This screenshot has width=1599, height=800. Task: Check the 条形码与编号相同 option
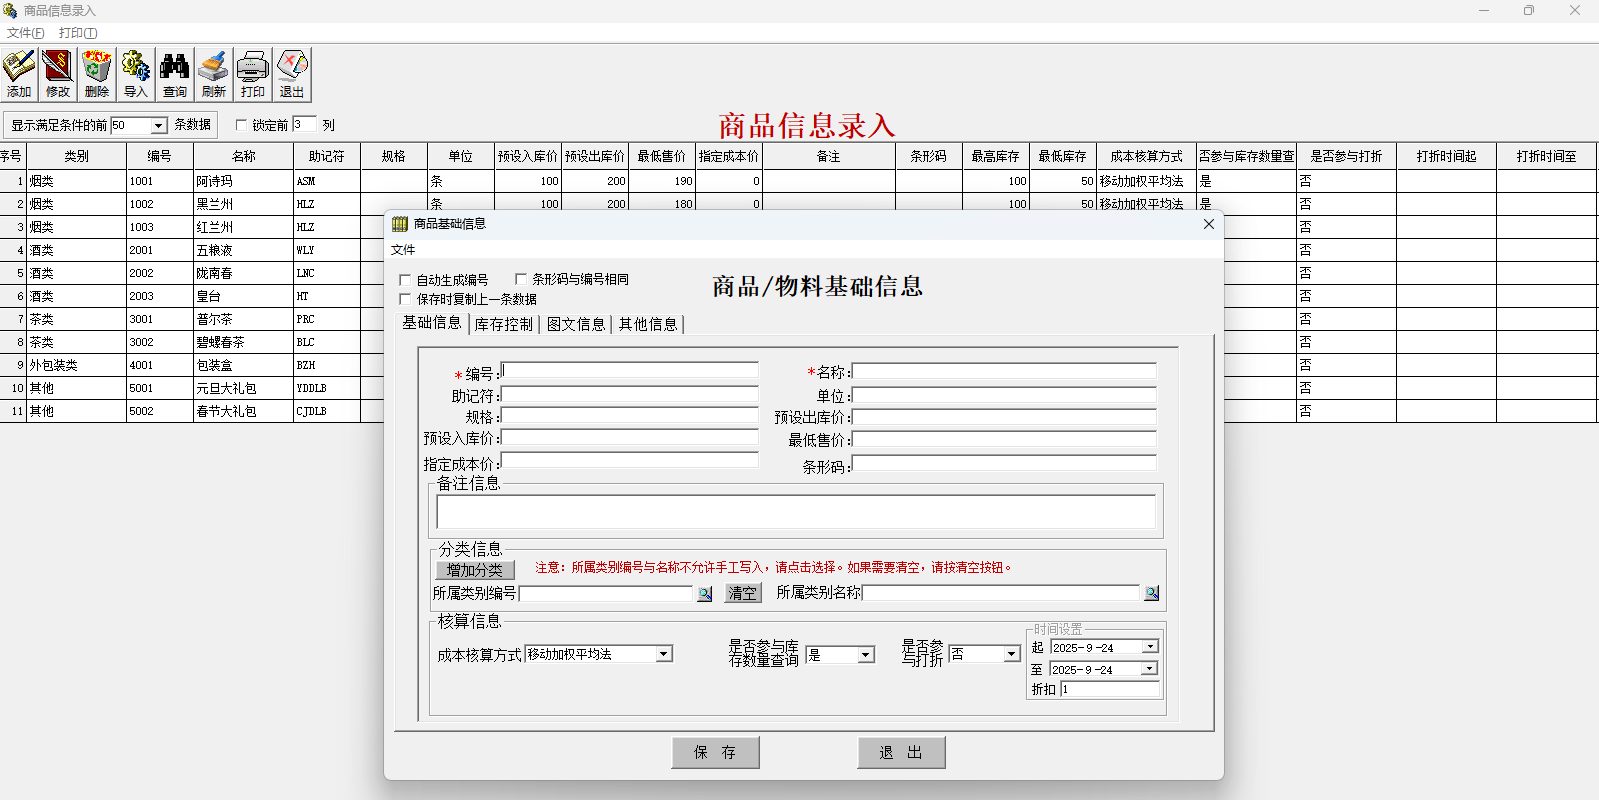pyautogui.click(x=520, y=279)
